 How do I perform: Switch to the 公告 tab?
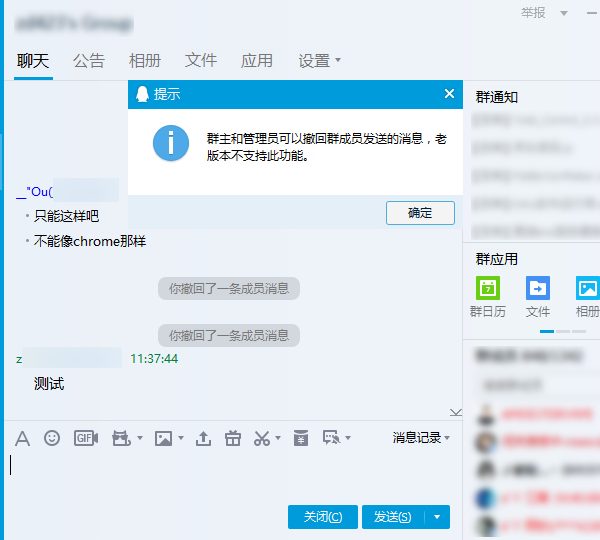coord(89,61)
